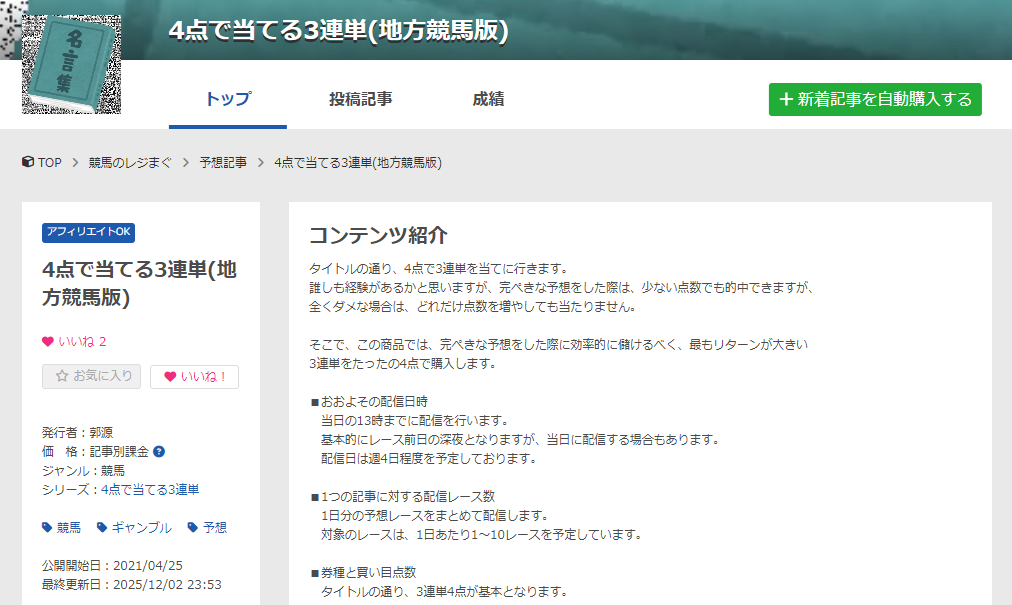Click the アフィリエイトOK badge
The height and width of the screenshot is (605, 1012).
[88, 232]
